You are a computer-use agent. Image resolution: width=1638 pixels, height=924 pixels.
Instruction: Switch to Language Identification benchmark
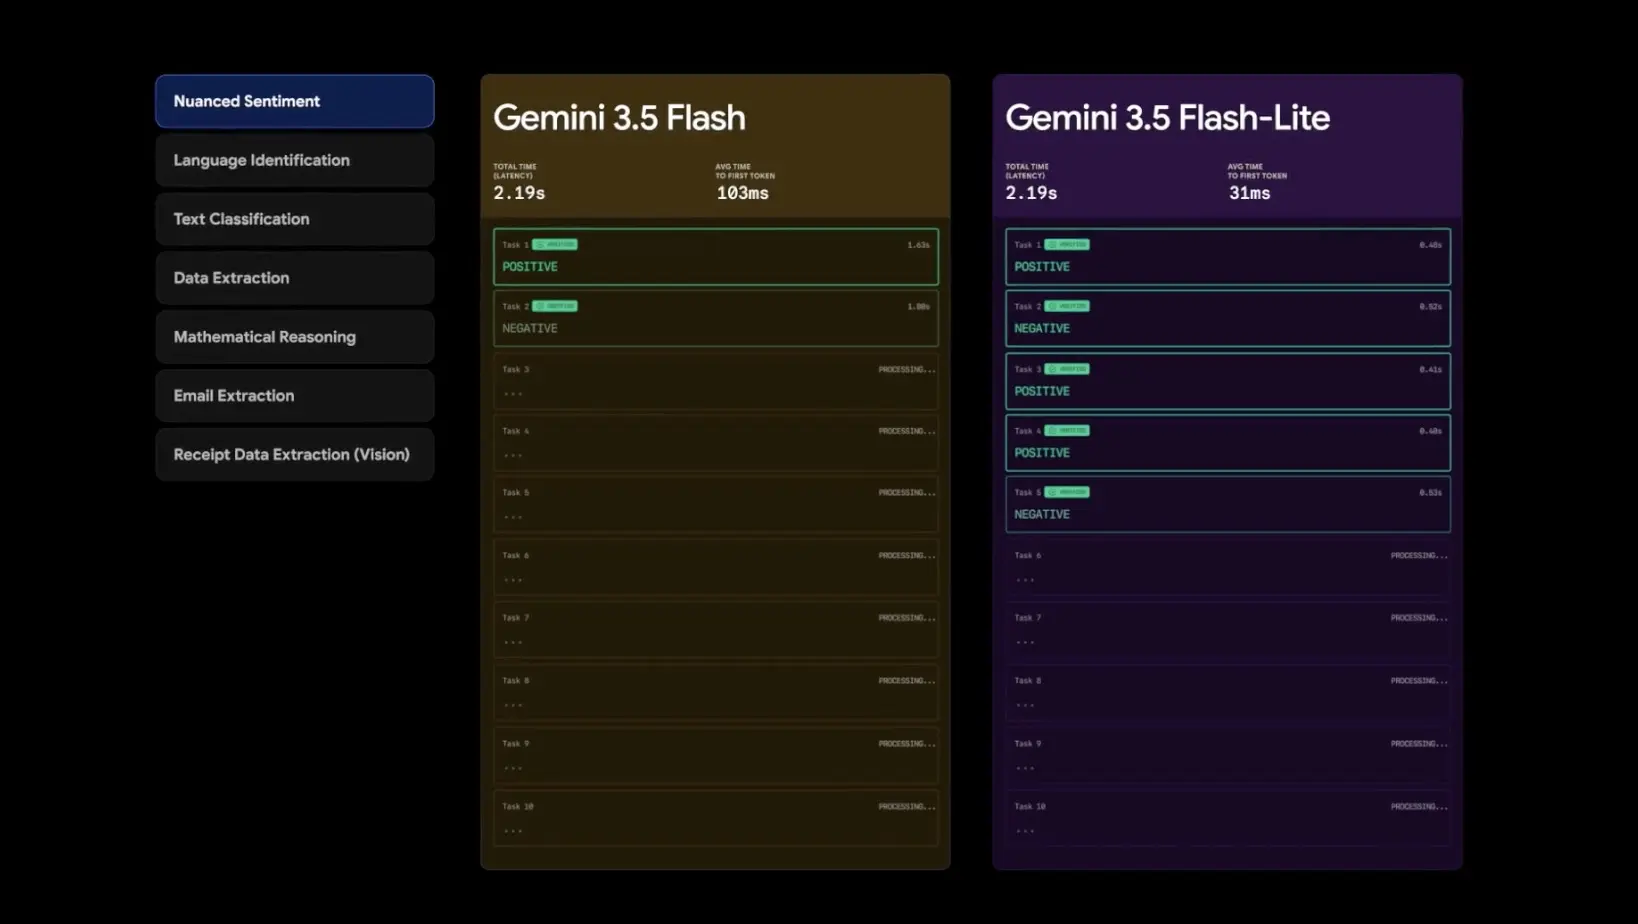tap(295, 160)
